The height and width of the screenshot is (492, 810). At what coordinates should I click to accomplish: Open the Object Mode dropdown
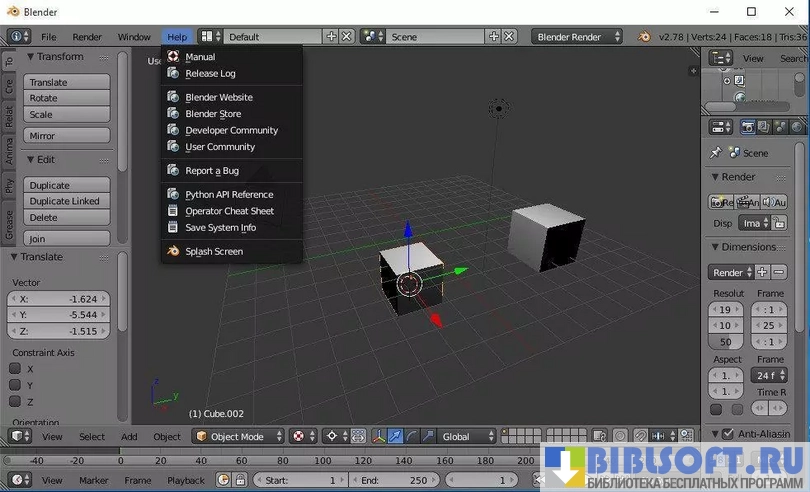point(237,436)
